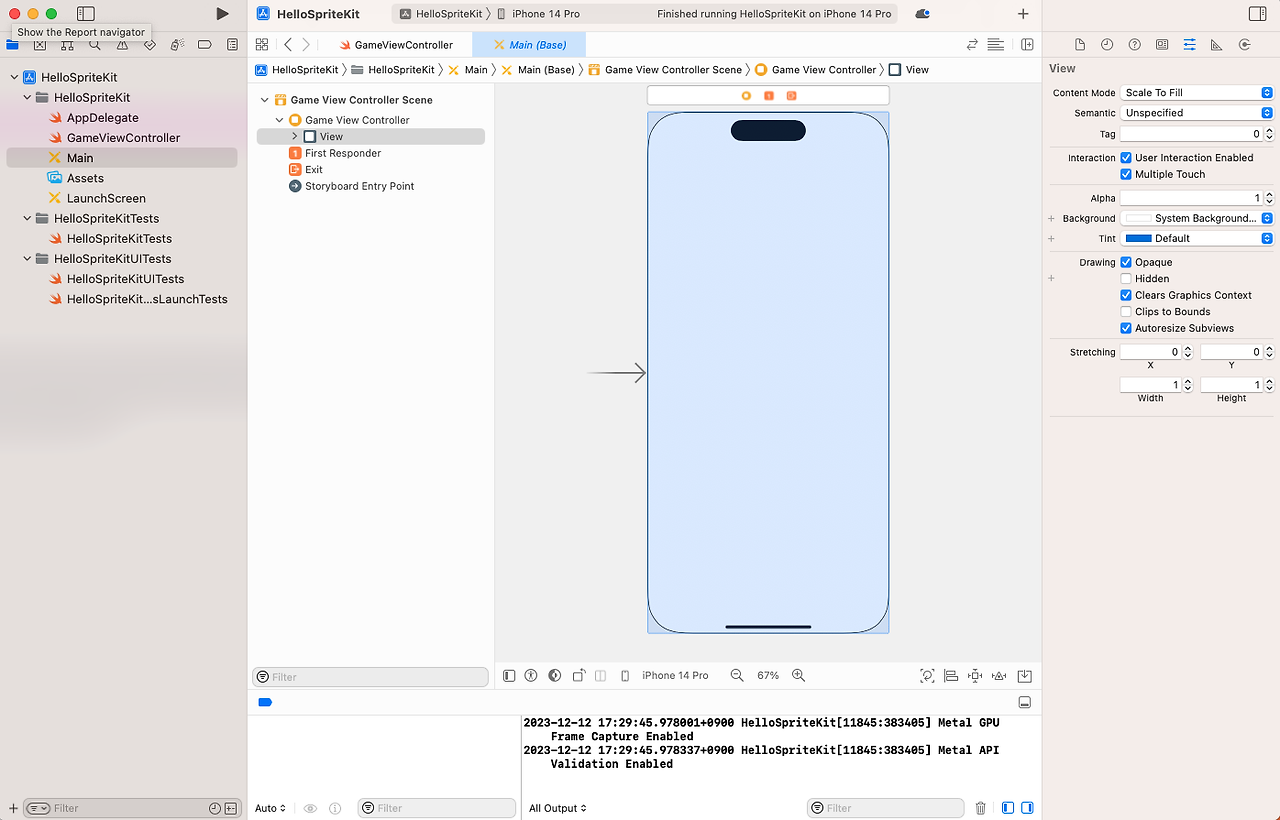Click the Background color swatch

point(1138,218)
